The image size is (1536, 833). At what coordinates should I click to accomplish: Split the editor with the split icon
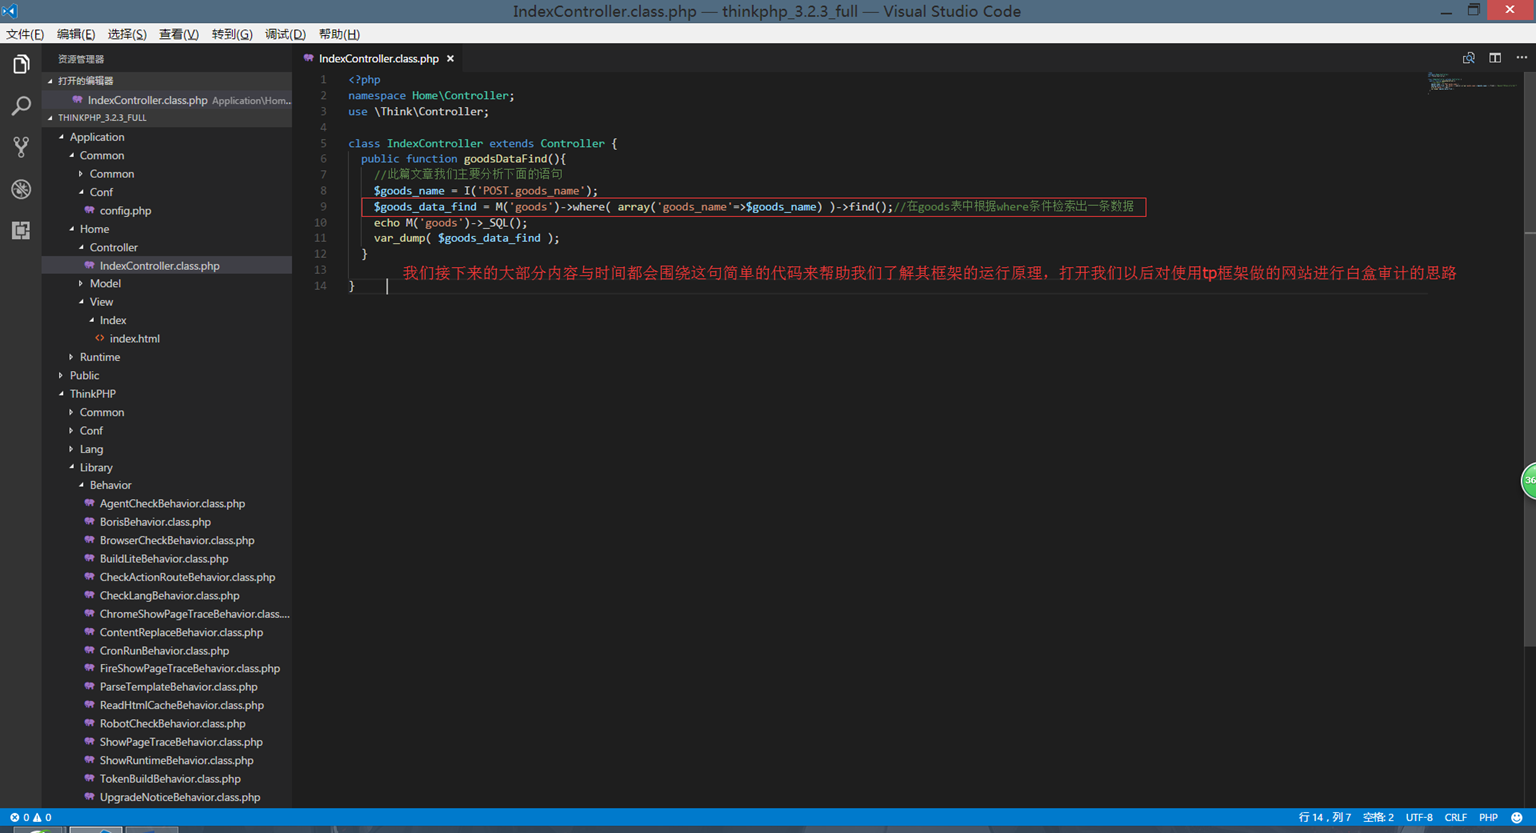click(1495, 58)
